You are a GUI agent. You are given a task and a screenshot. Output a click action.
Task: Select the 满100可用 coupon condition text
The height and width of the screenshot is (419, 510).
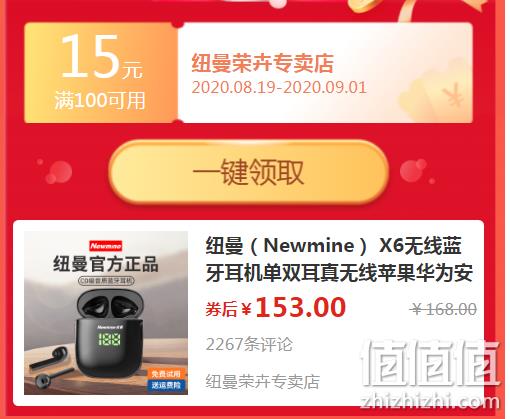click(x=100, y=100)
